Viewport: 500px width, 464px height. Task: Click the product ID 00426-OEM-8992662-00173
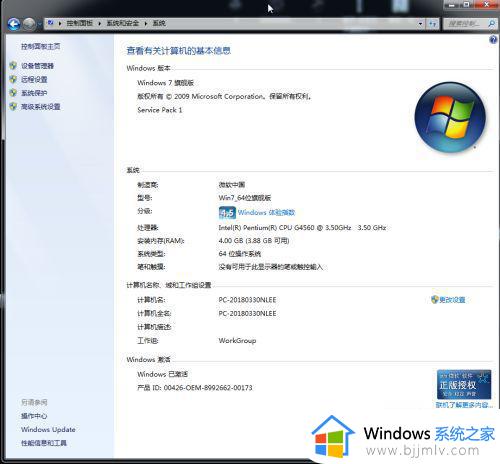pos(208,388)
